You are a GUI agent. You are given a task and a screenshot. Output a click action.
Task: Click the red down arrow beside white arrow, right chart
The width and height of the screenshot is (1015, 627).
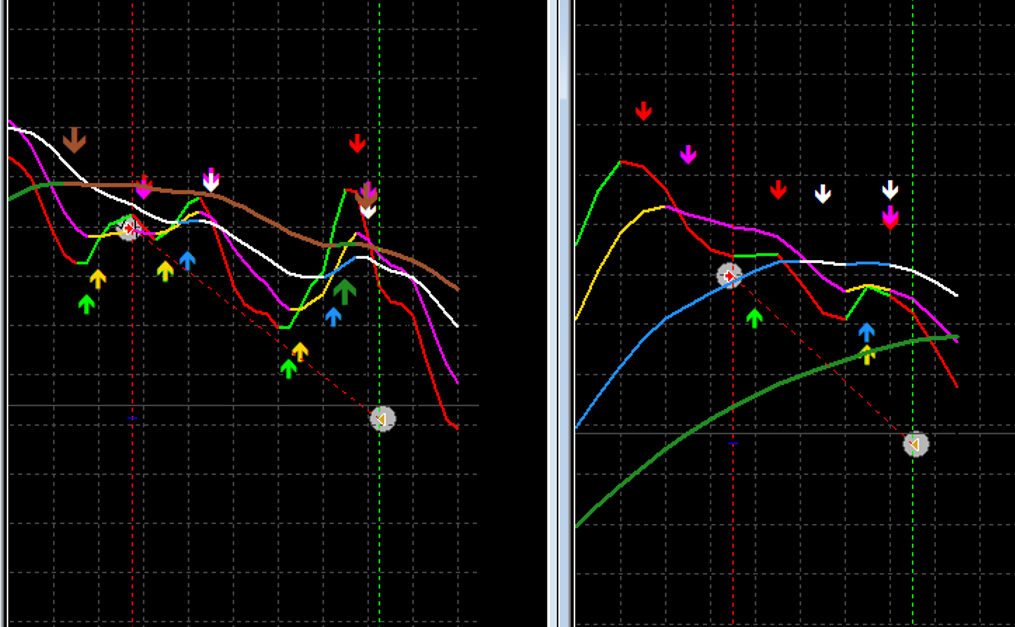coord(778,190)
